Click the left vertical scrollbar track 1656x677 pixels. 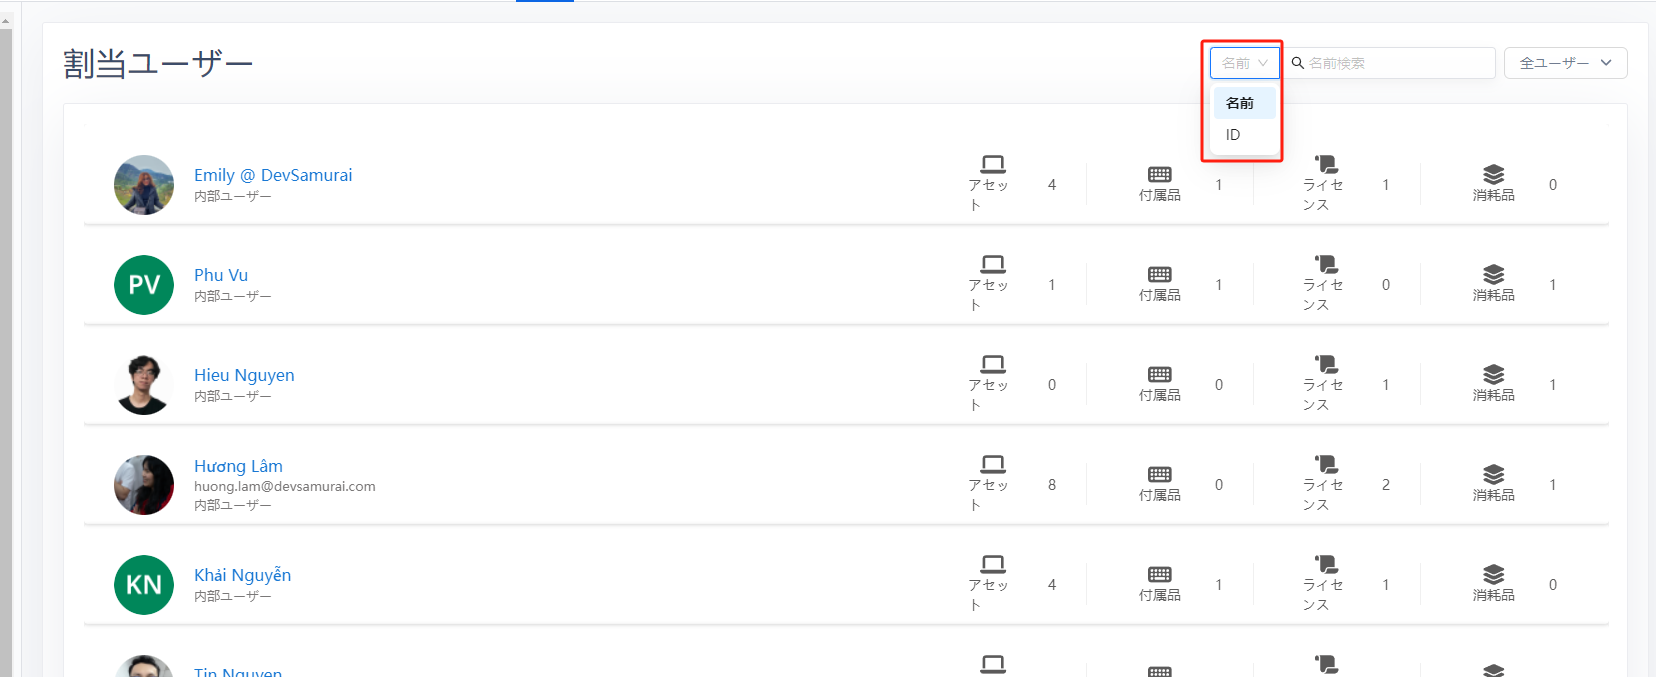point(6,350)
